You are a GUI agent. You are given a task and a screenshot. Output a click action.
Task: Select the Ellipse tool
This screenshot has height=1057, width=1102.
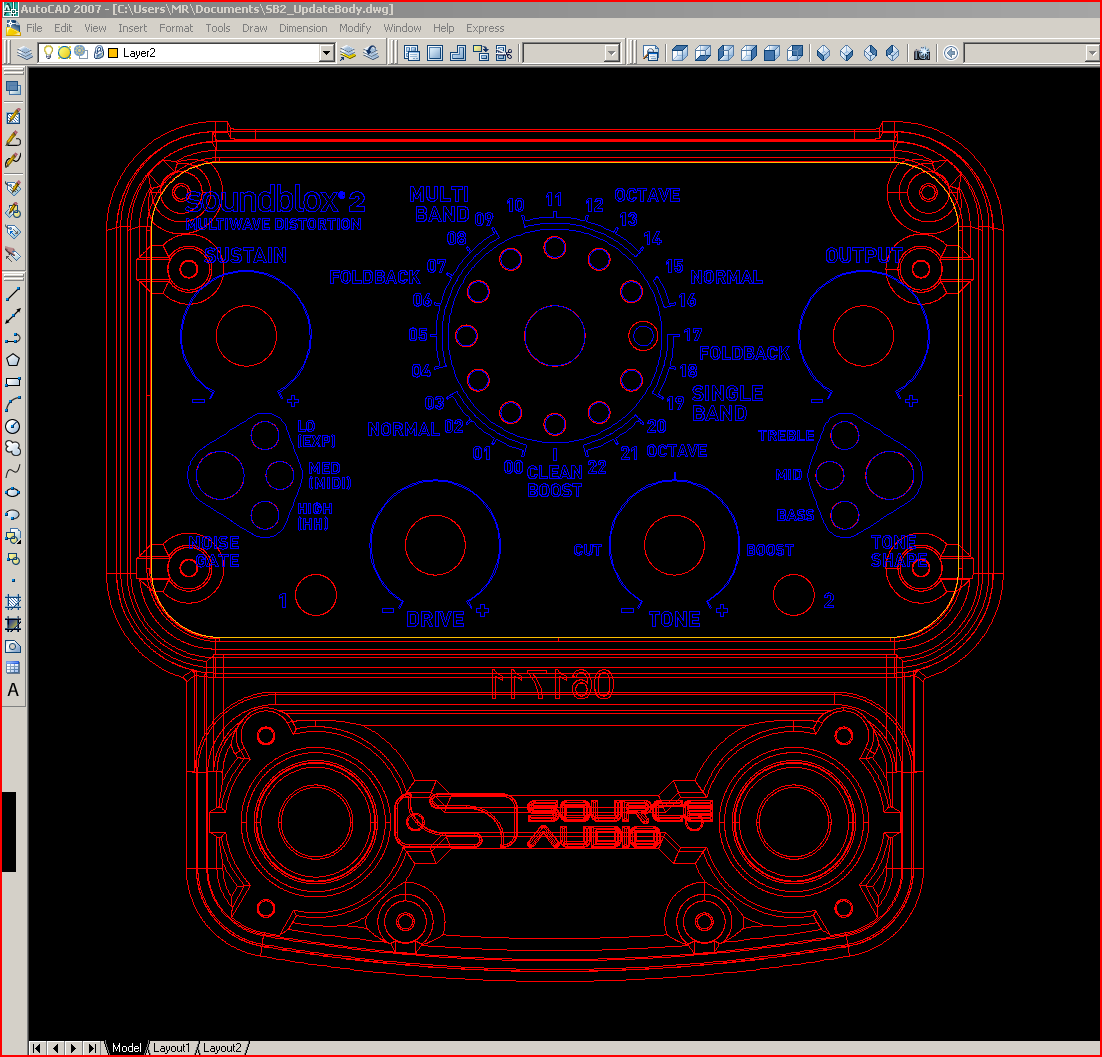point(13,493)
